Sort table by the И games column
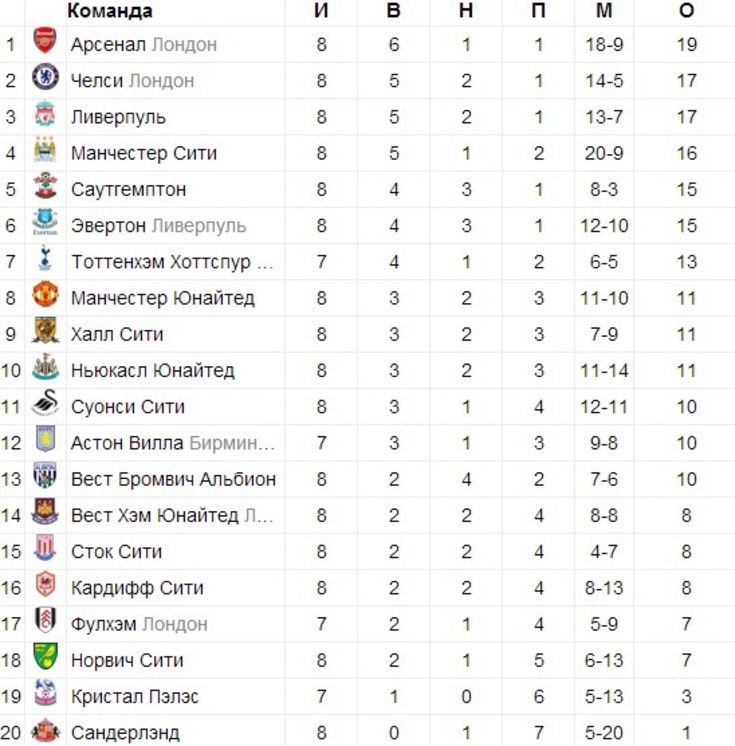Viewport: 735px width, 746px height. point(321,10)
